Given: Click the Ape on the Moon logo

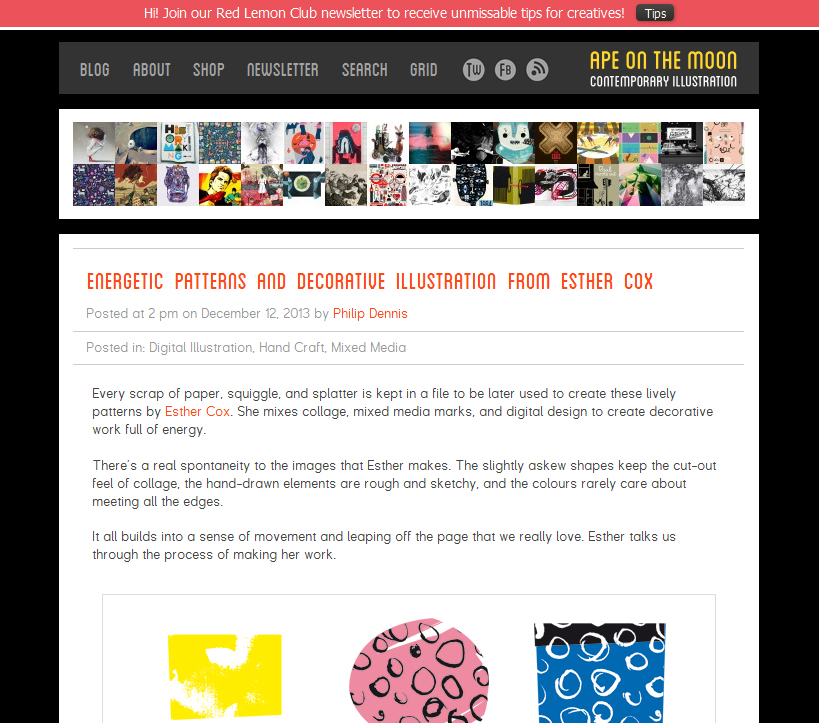Looking at the screenshot, I should tap(663, 68).
